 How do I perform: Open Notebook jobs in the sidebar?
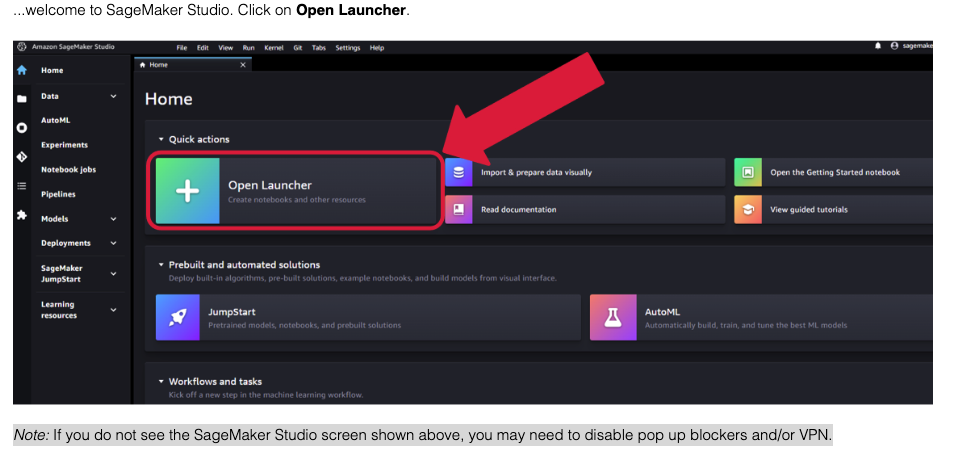68,169
